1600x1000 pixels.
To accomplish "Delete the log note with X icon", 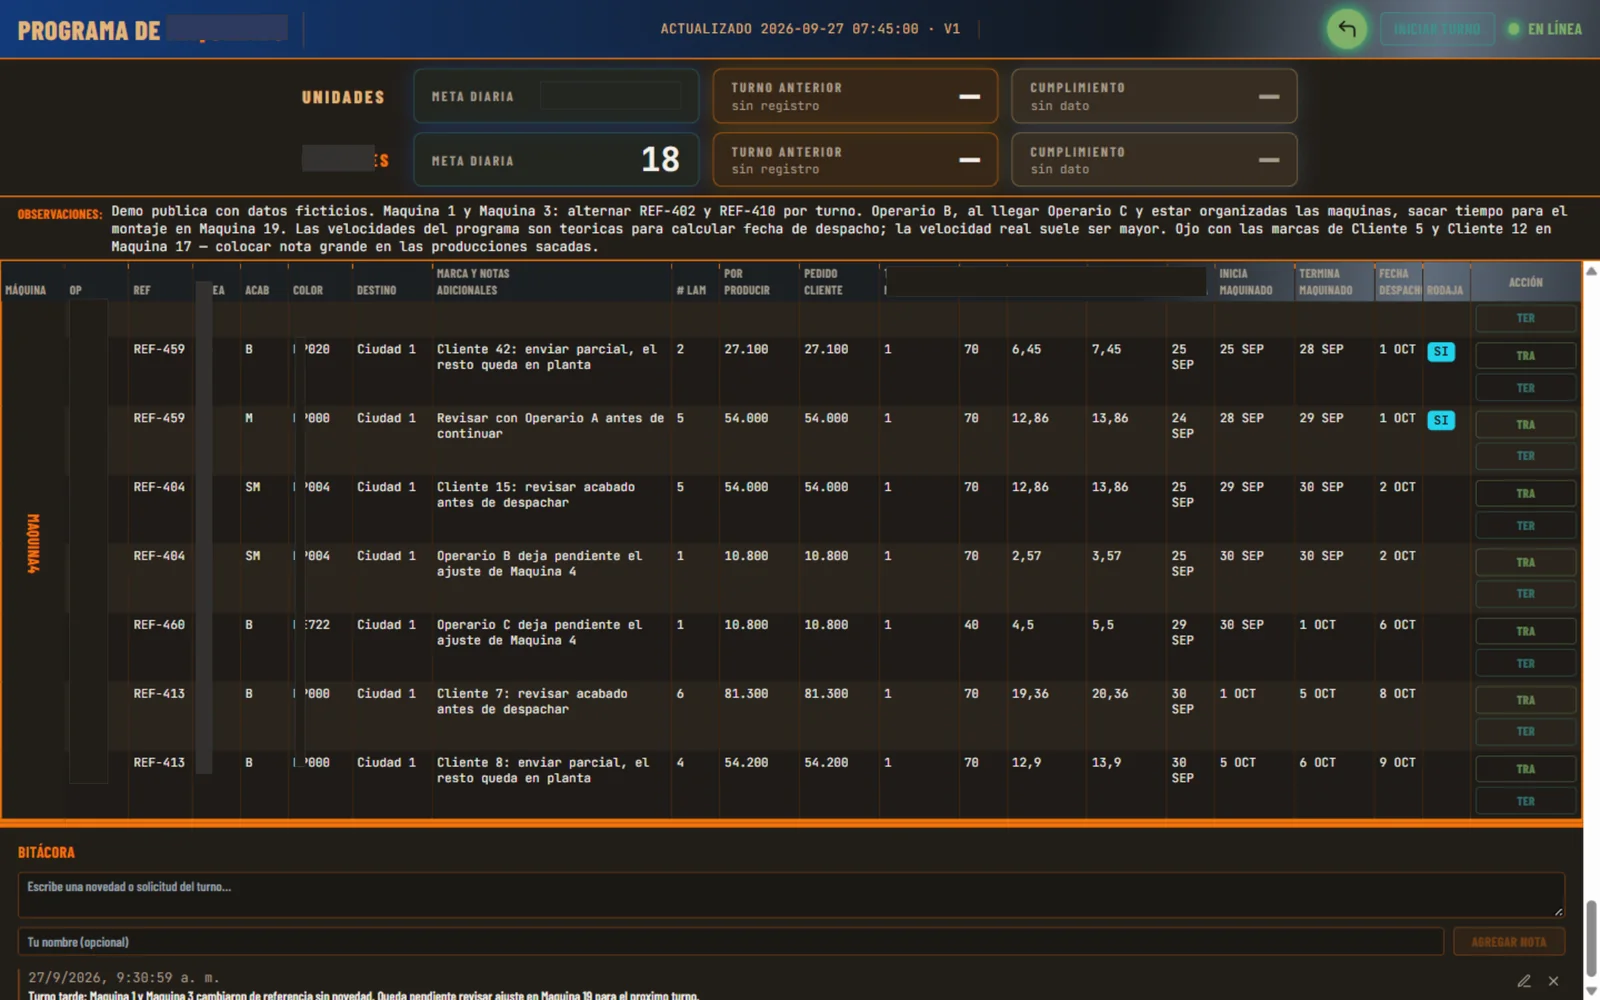I will coord(1553,981).
